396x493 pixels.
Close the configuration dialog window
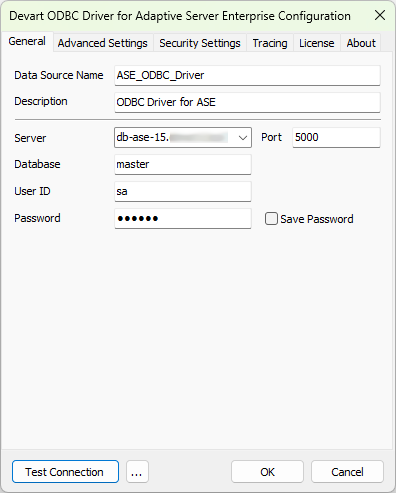point(380,15)
